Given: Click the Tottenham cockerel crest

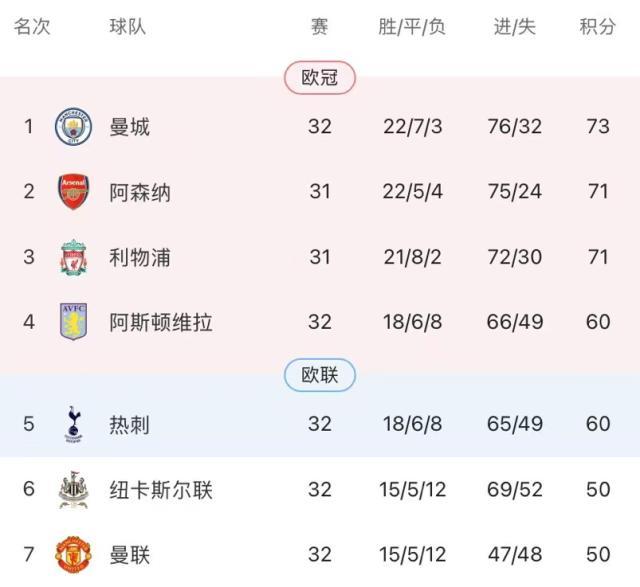Looking at the screenshot, I should pyautogui.click(x=73, y=424).
